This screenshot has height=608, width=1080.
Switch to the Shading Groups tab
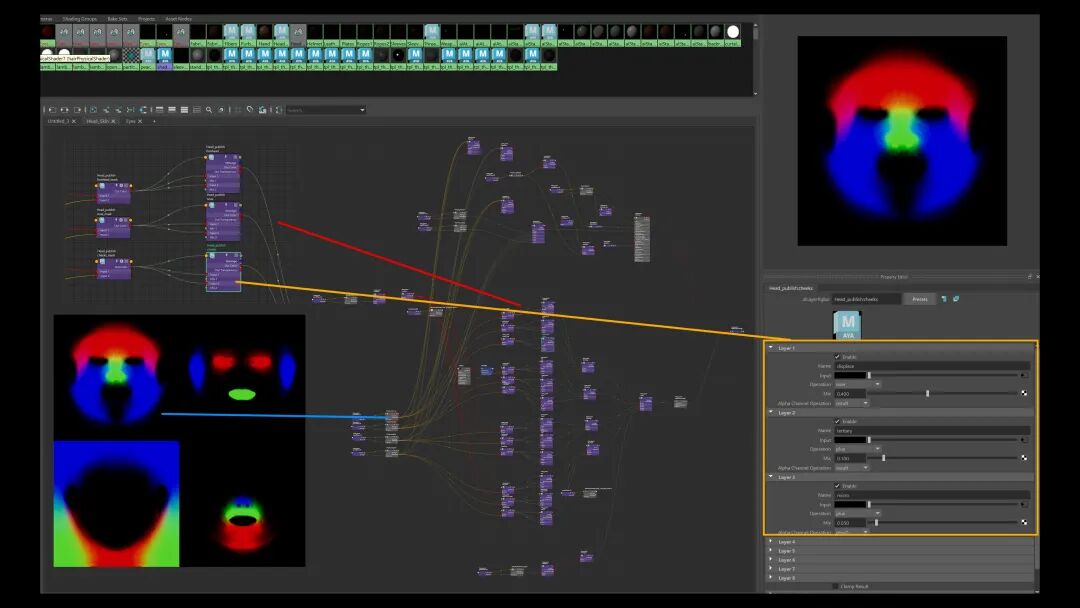80,19
